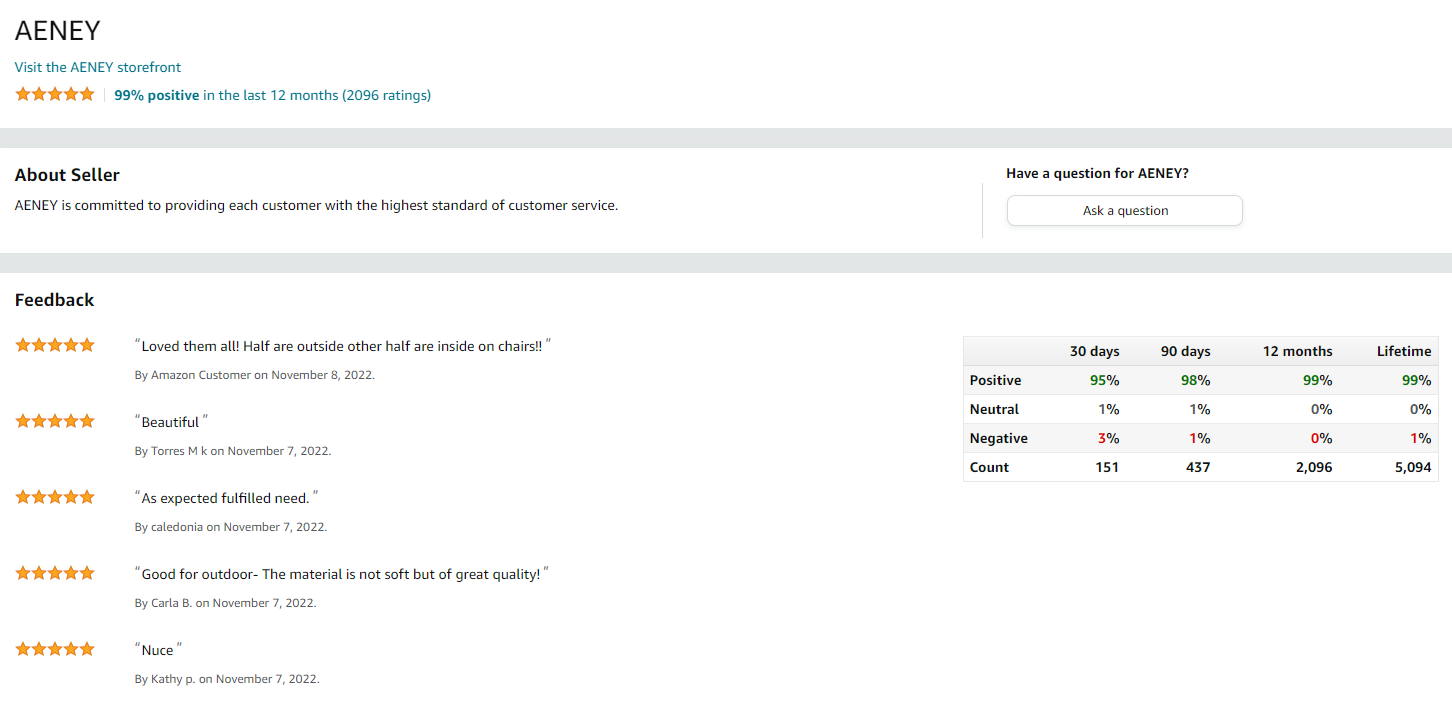The height and width of the screenshot is (702, 1452).
Task: Click the 'Neutral' row label
Action: (x=995, y=409)
